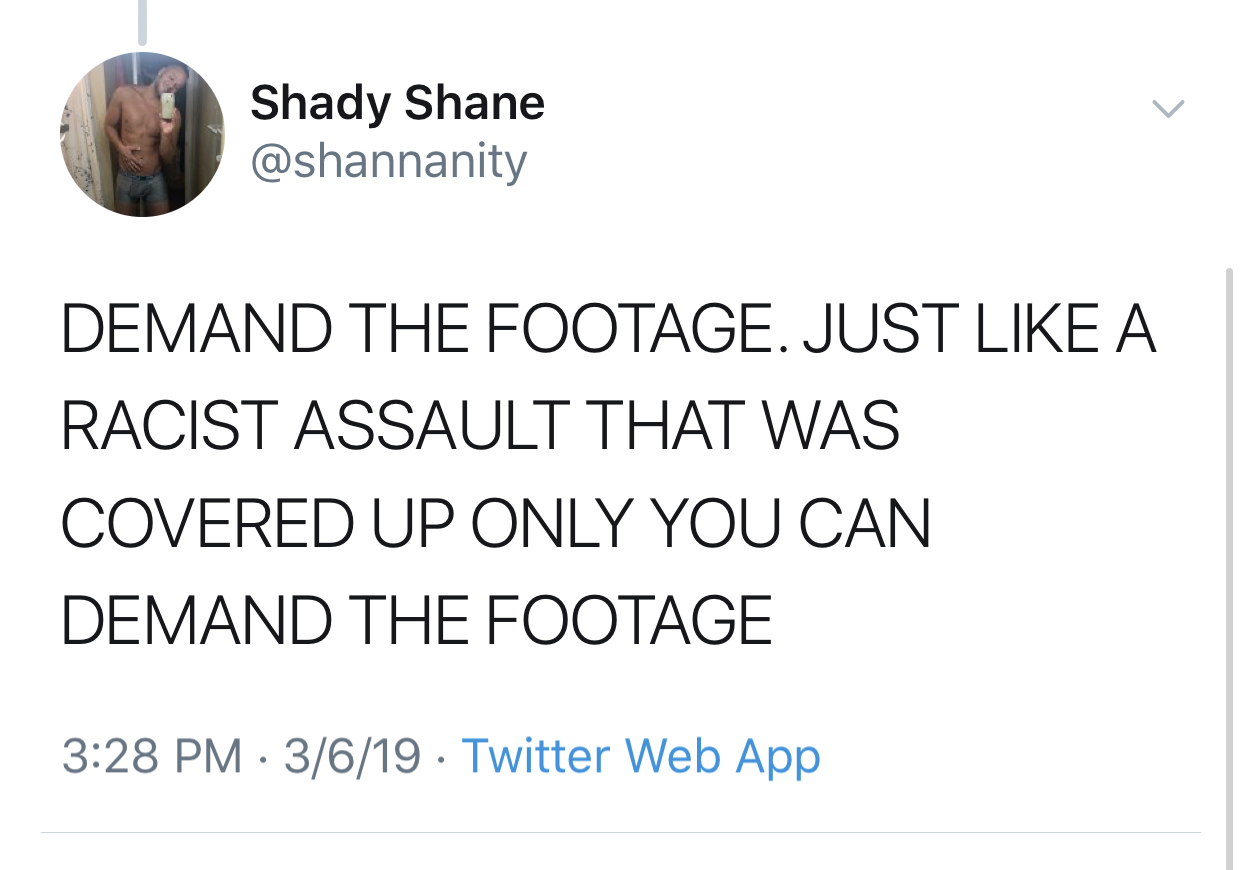The width and height of the screenshot is (1242, 870).
Task: Click the horizontal divider below the timestamp
Action: [x=620, y=832]
